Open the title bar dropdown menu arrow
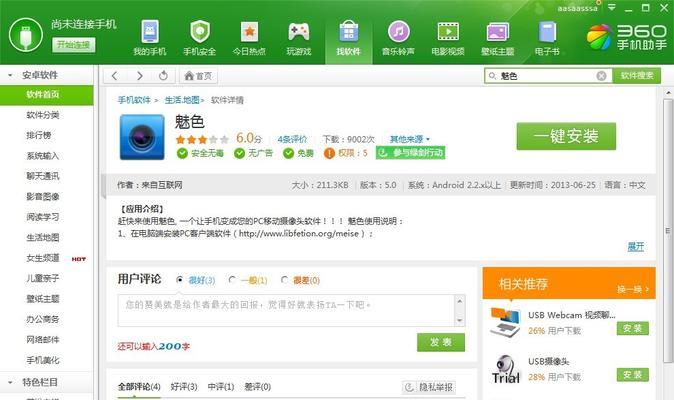The width and height of the screenshot is (674, 400). [611, 7]
